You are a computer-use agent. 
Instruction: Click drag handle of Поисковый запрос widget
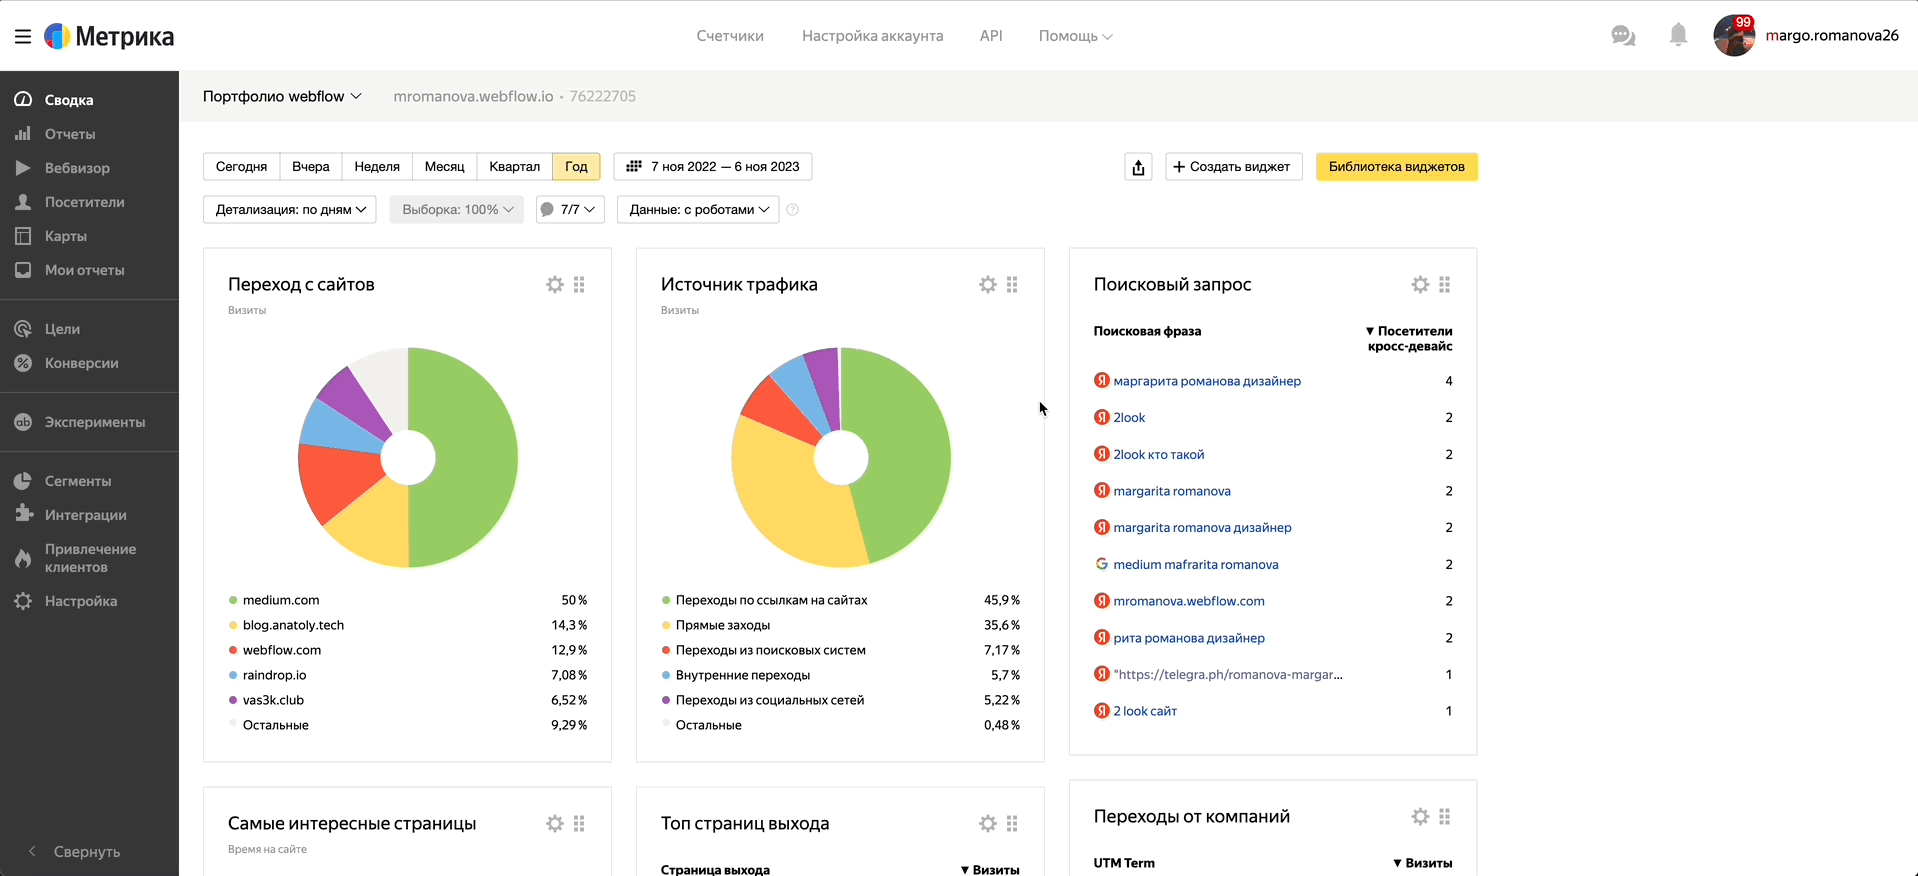(1445, 285)
